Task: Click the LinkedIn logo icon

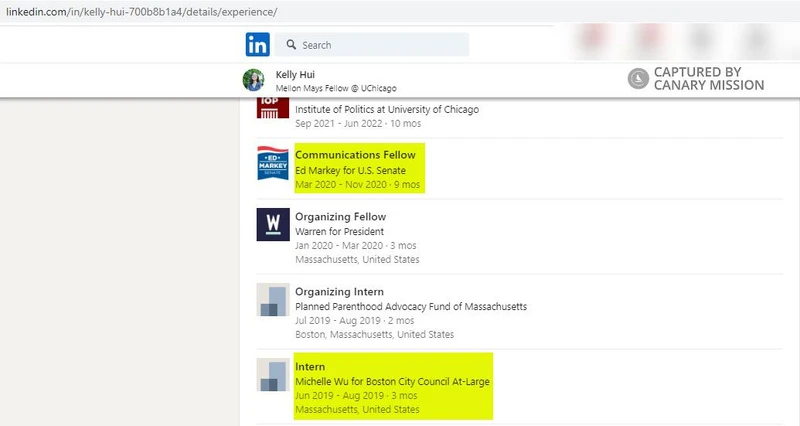Action: 258,44
